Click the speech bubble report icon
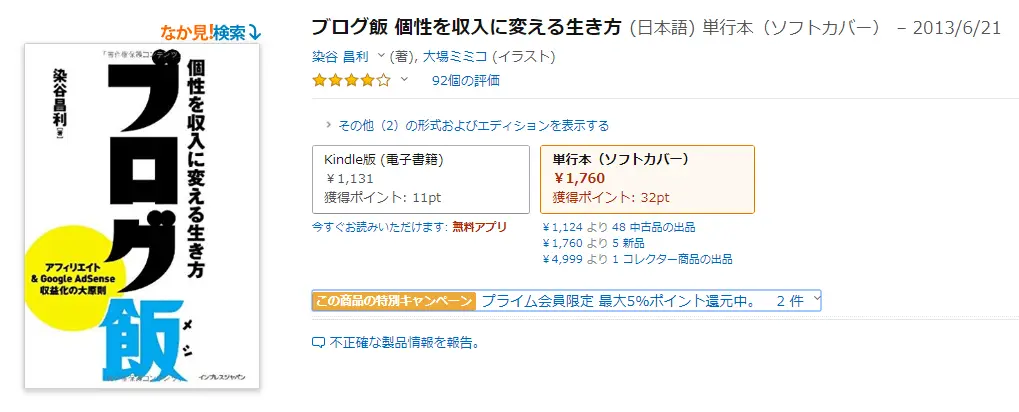Screen dimensions: 1019x412 (319, 343)
